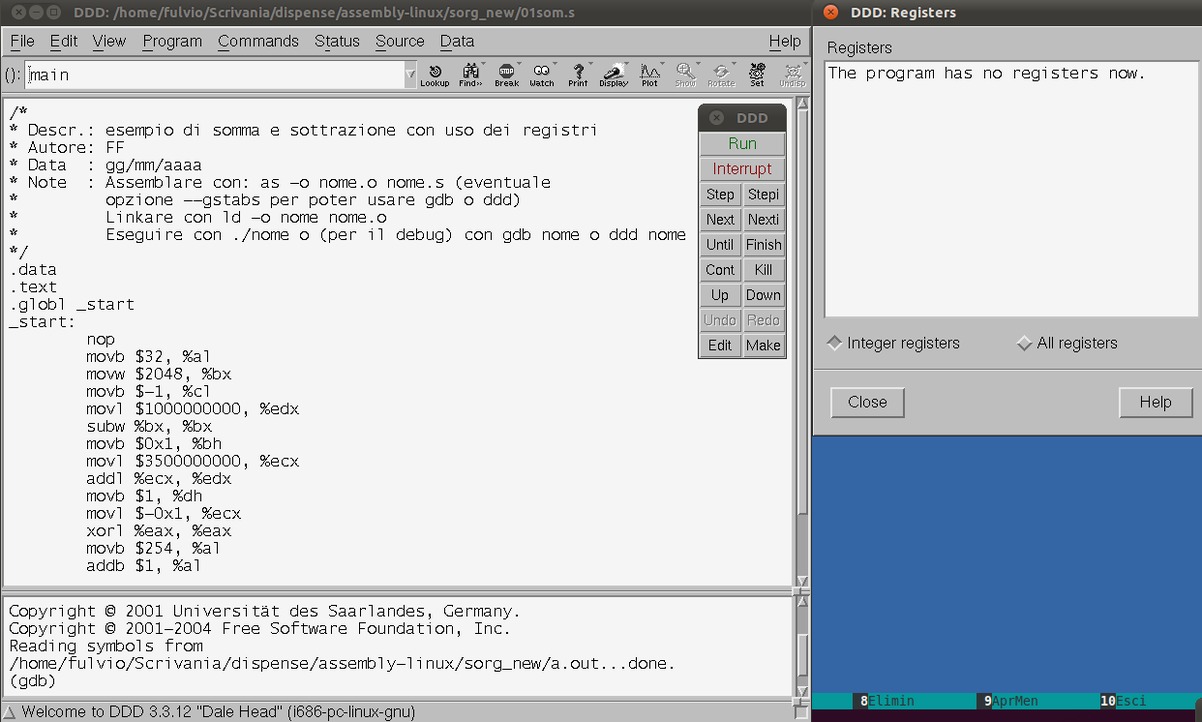The height and width of the screenshot is (722, 1202).
Task: Open the File menu
Action: click(22, 41)
